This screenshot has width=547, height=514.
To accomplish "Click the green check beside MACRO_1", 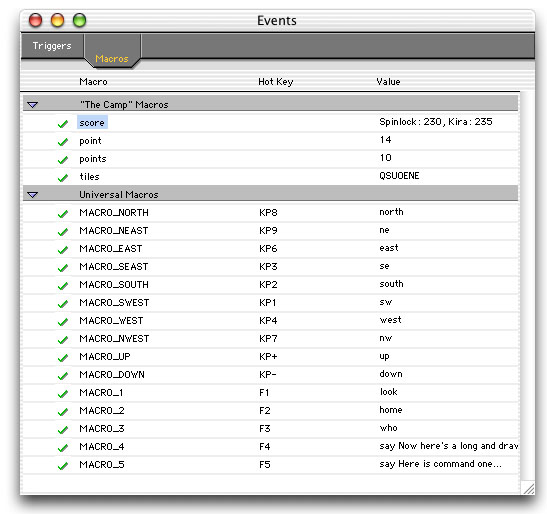I will point(63,394).
